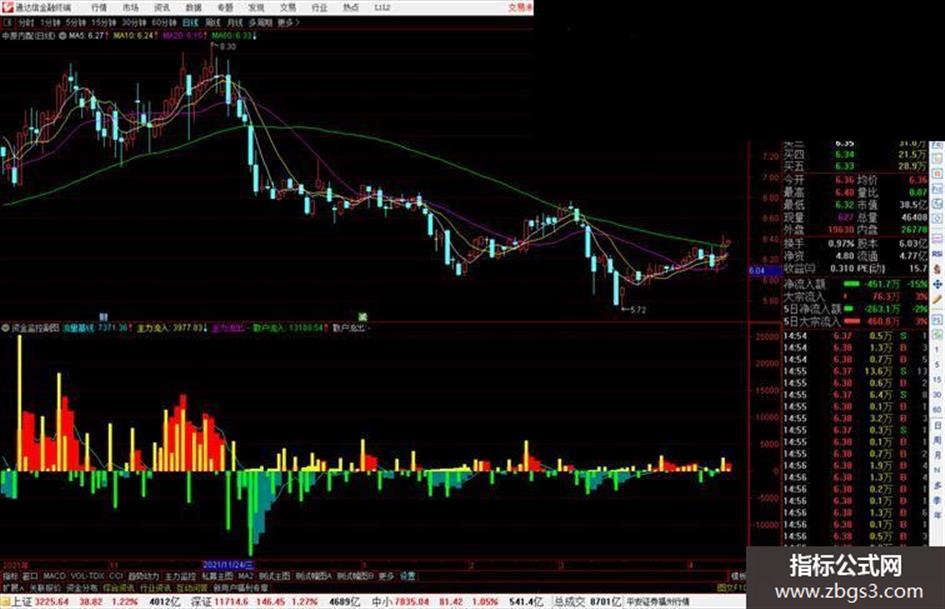Switch indicator to VOL-TDX

click(x=88, y=576)
